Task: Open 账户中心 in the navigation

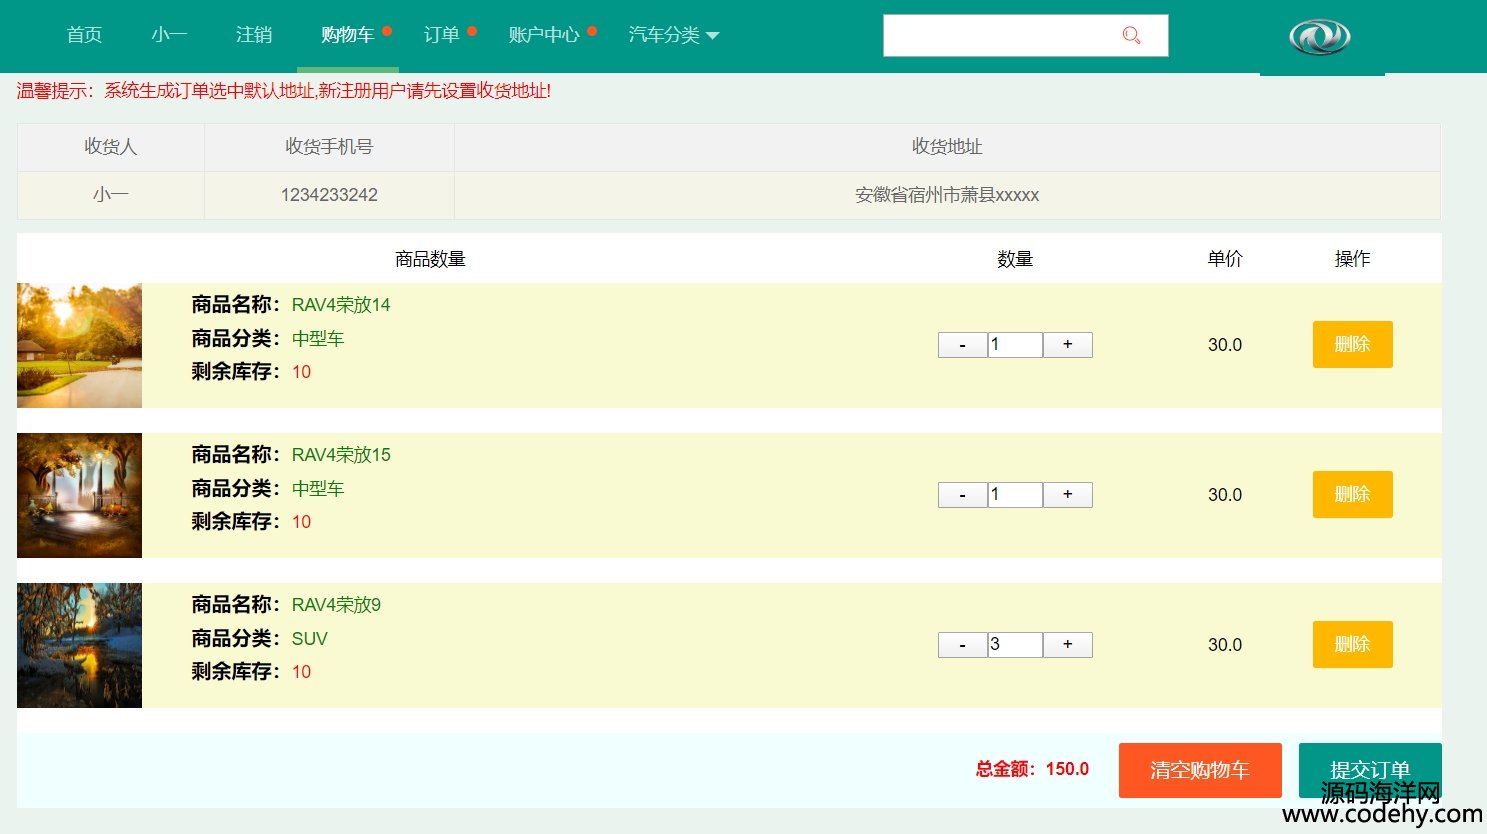Action: pos(544,35)
